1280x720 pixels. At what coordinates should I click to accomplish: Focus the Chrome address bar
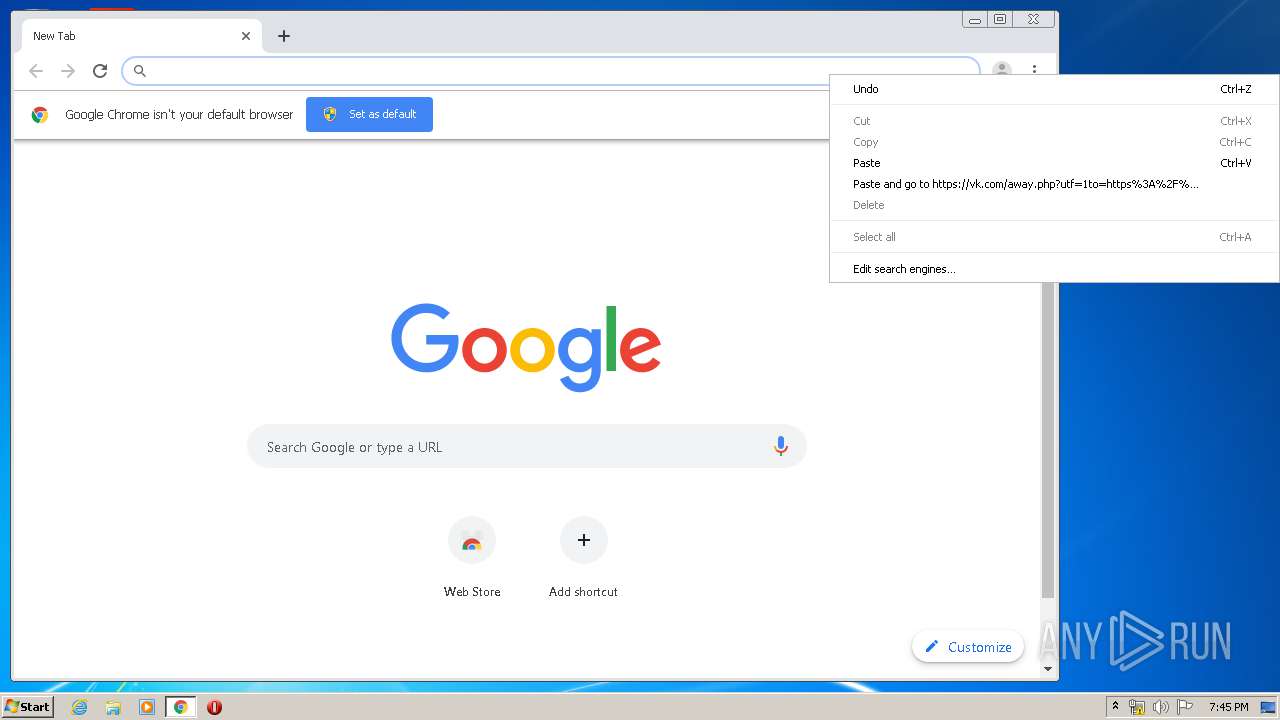pyautogui.click(x=550, y=71)
